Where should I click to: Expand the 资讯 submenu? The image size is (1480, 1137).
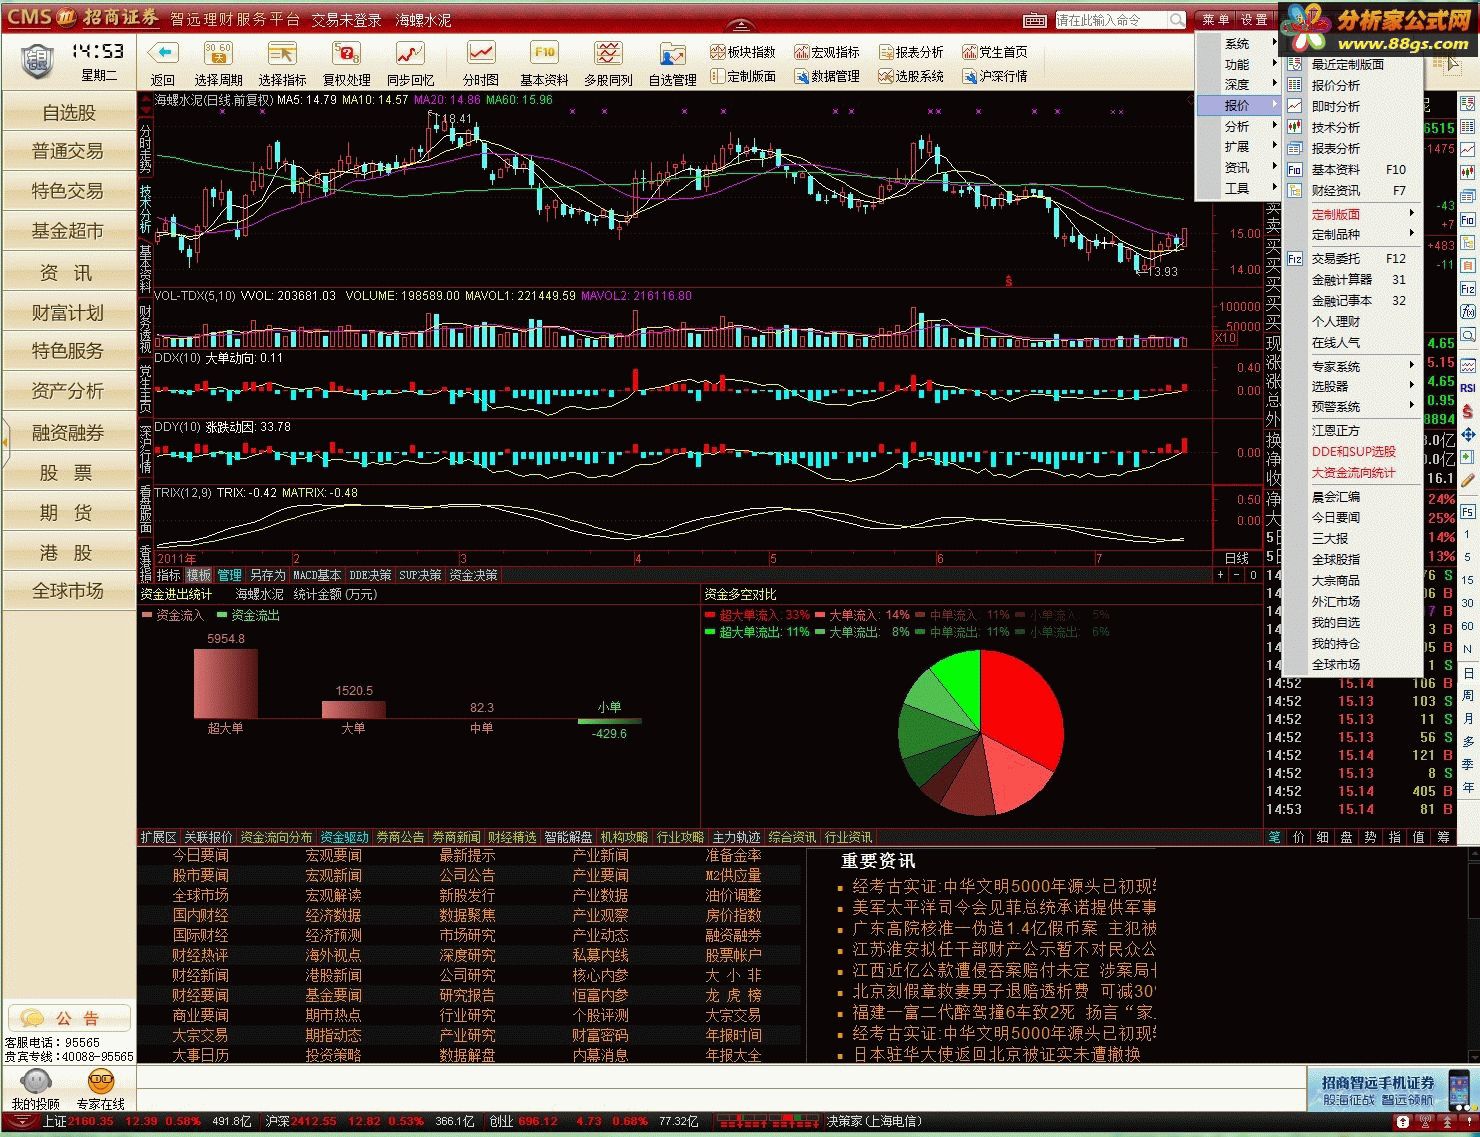pyautogui.click(x=1238, y=168)
